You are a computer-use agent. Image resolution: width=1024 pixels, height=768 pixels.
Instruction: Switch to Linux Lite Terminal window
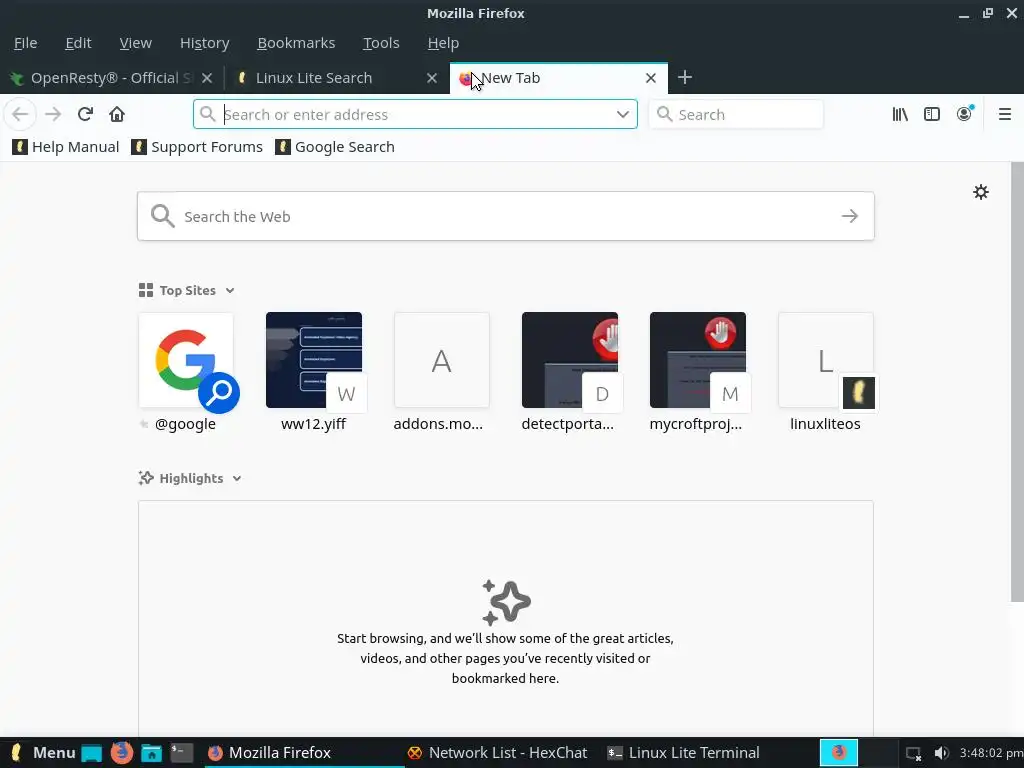coord(684,753)
